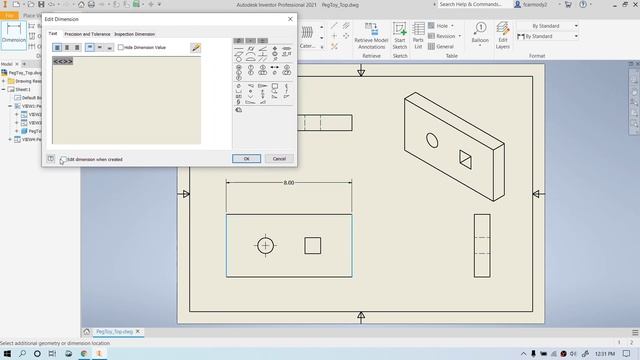The width and height of the screenshot is (640, 360).
Task: Click the Home view icon beside the document tab
Action: click(87, 332)
